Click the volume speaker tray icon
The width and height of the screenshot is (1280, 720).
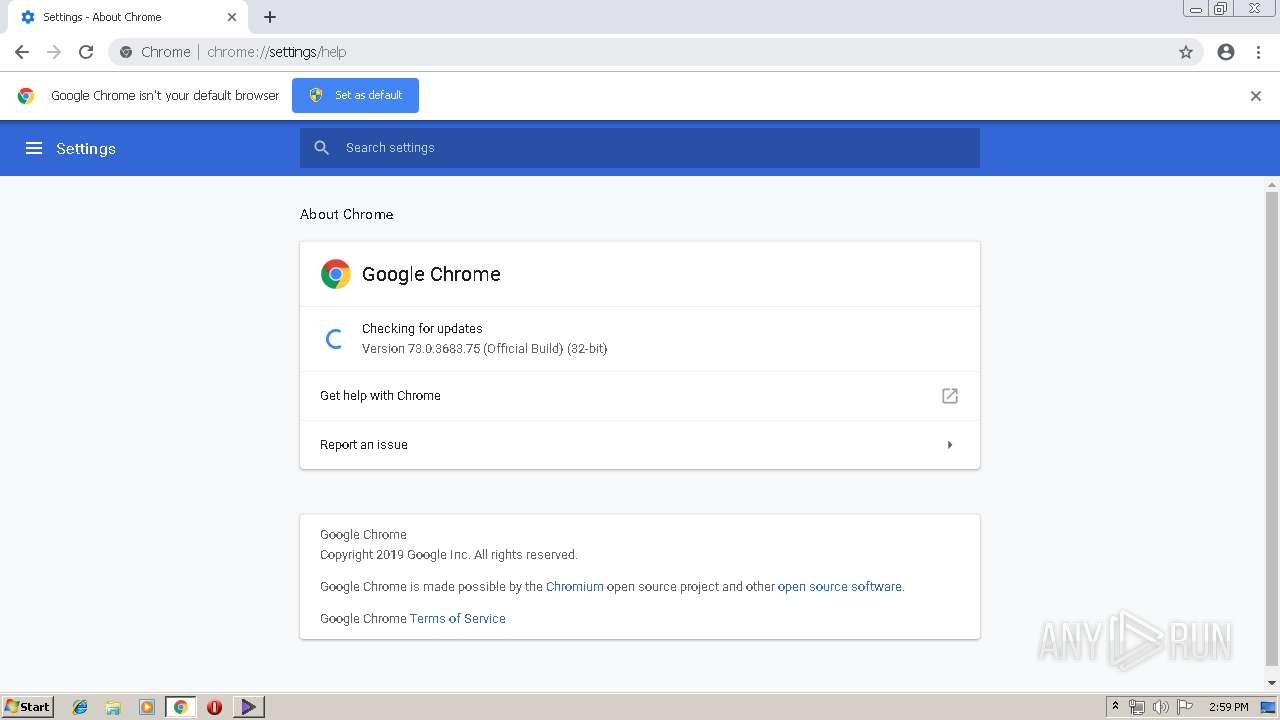1160,707
